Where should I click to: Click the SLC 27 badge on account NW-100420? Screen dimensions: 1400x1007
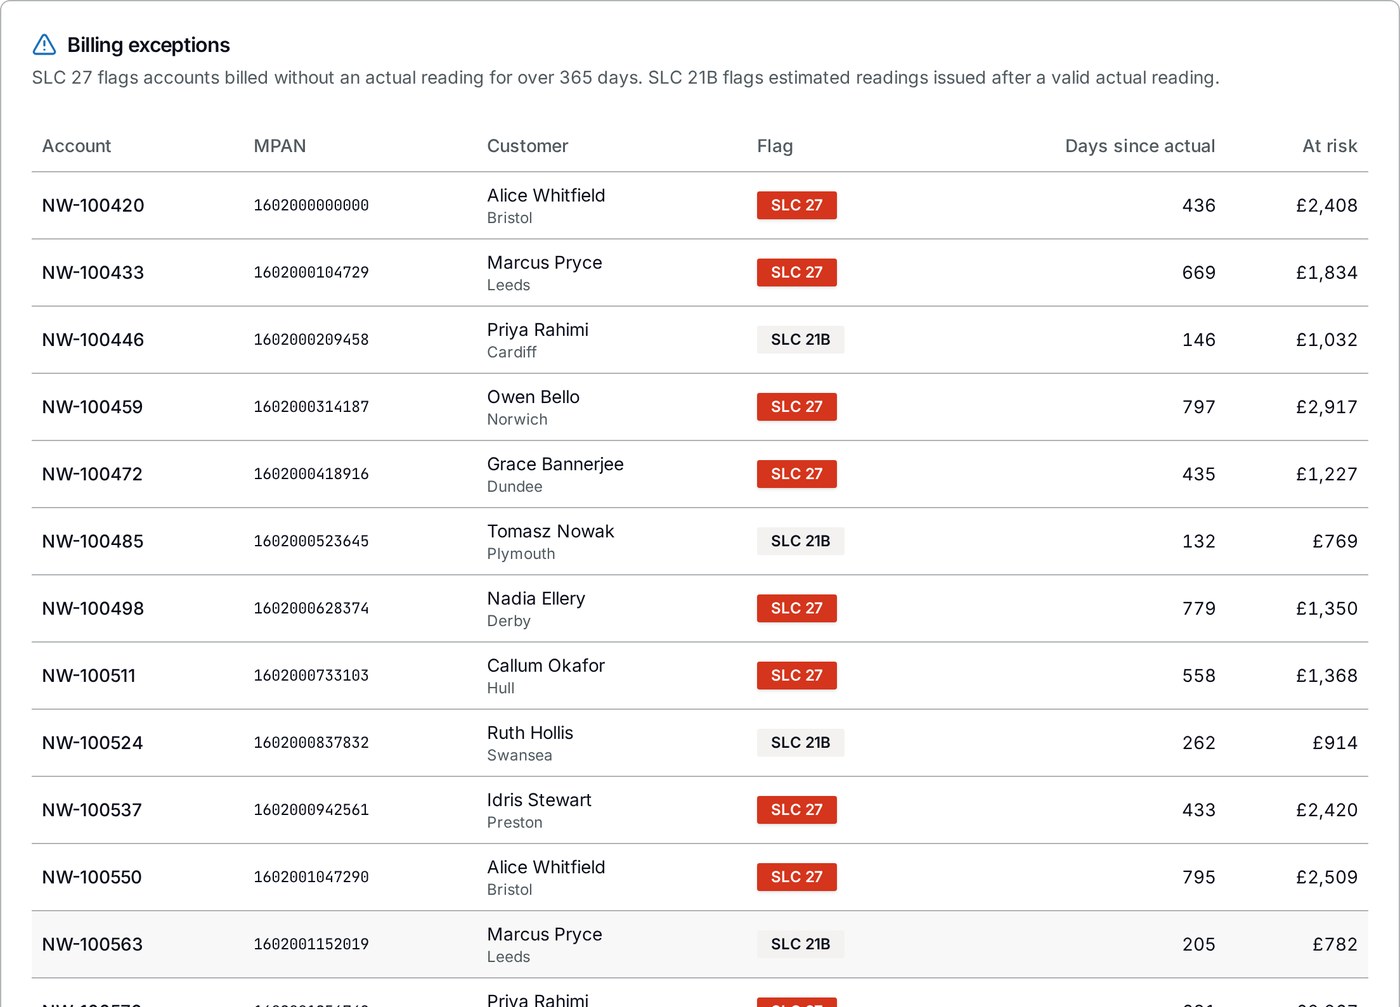(x=797, y=205)
